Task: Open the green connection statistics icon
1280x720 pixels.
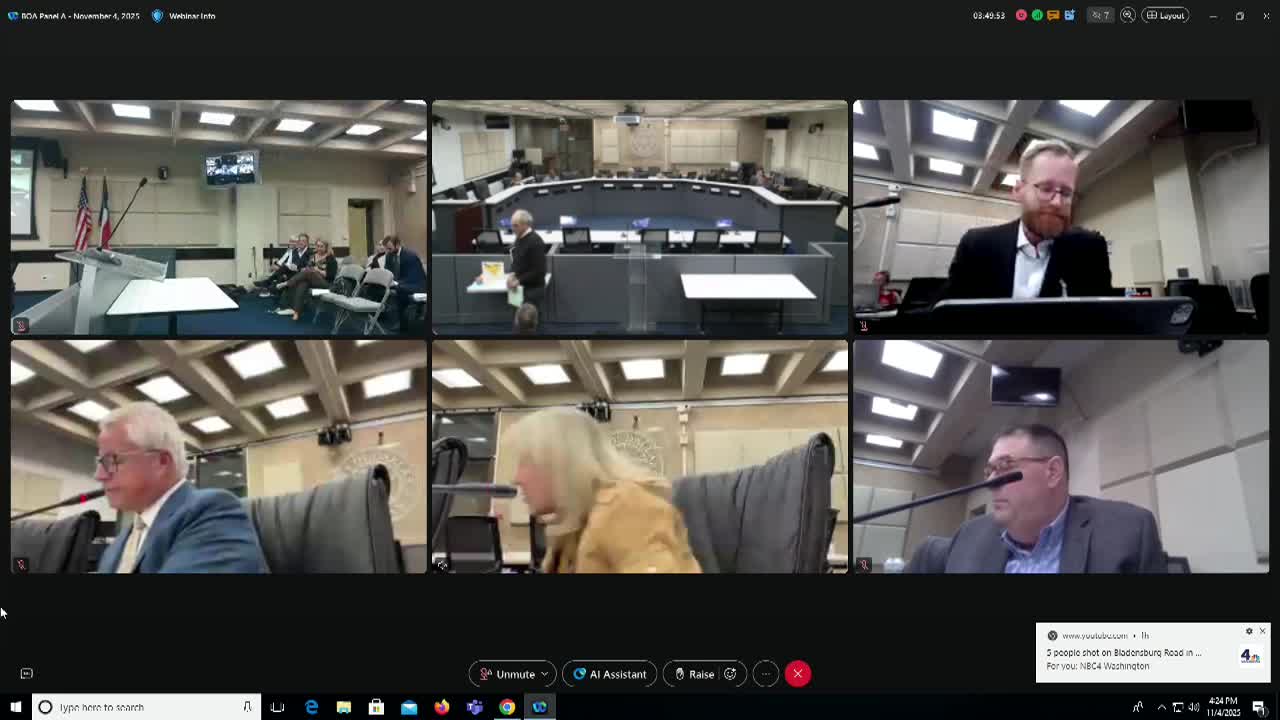Action: pos(1037,16)
